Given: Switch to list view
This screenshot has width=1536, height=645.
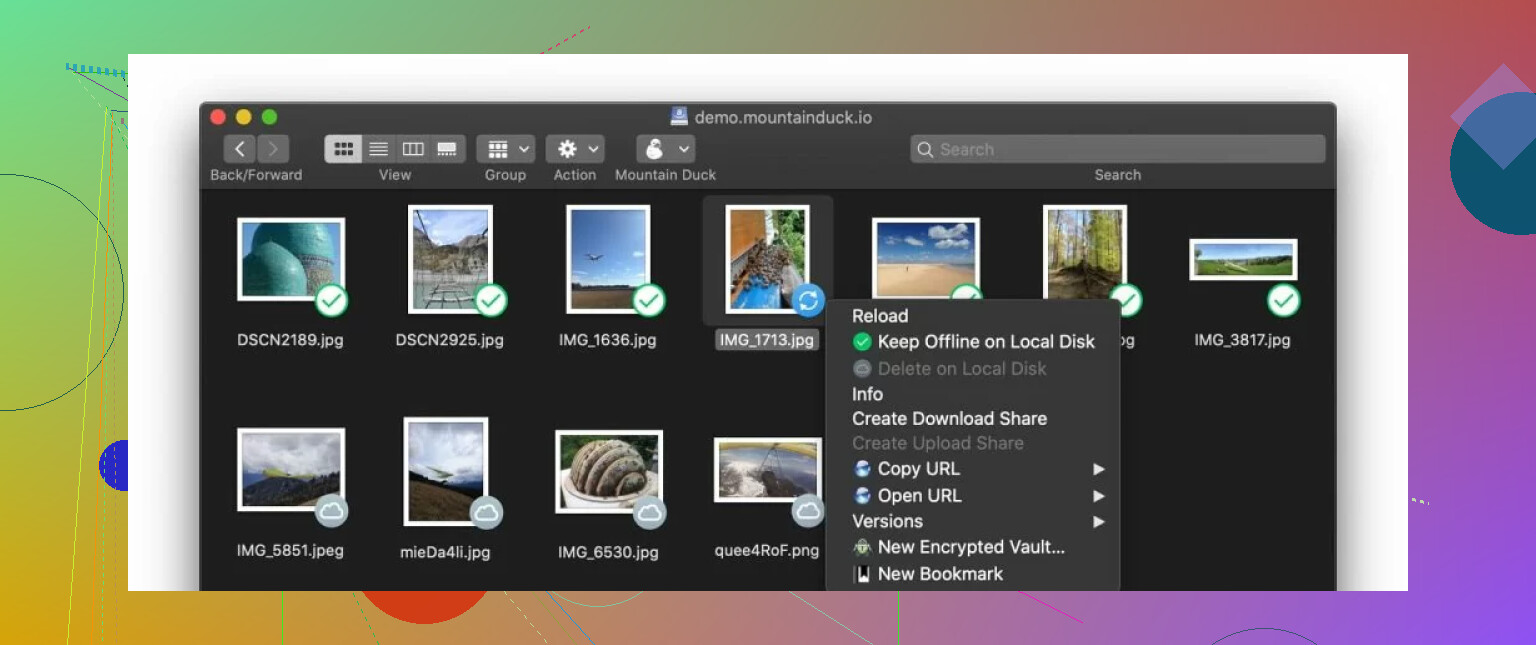Looking at the screenshot, I should 378,149.
